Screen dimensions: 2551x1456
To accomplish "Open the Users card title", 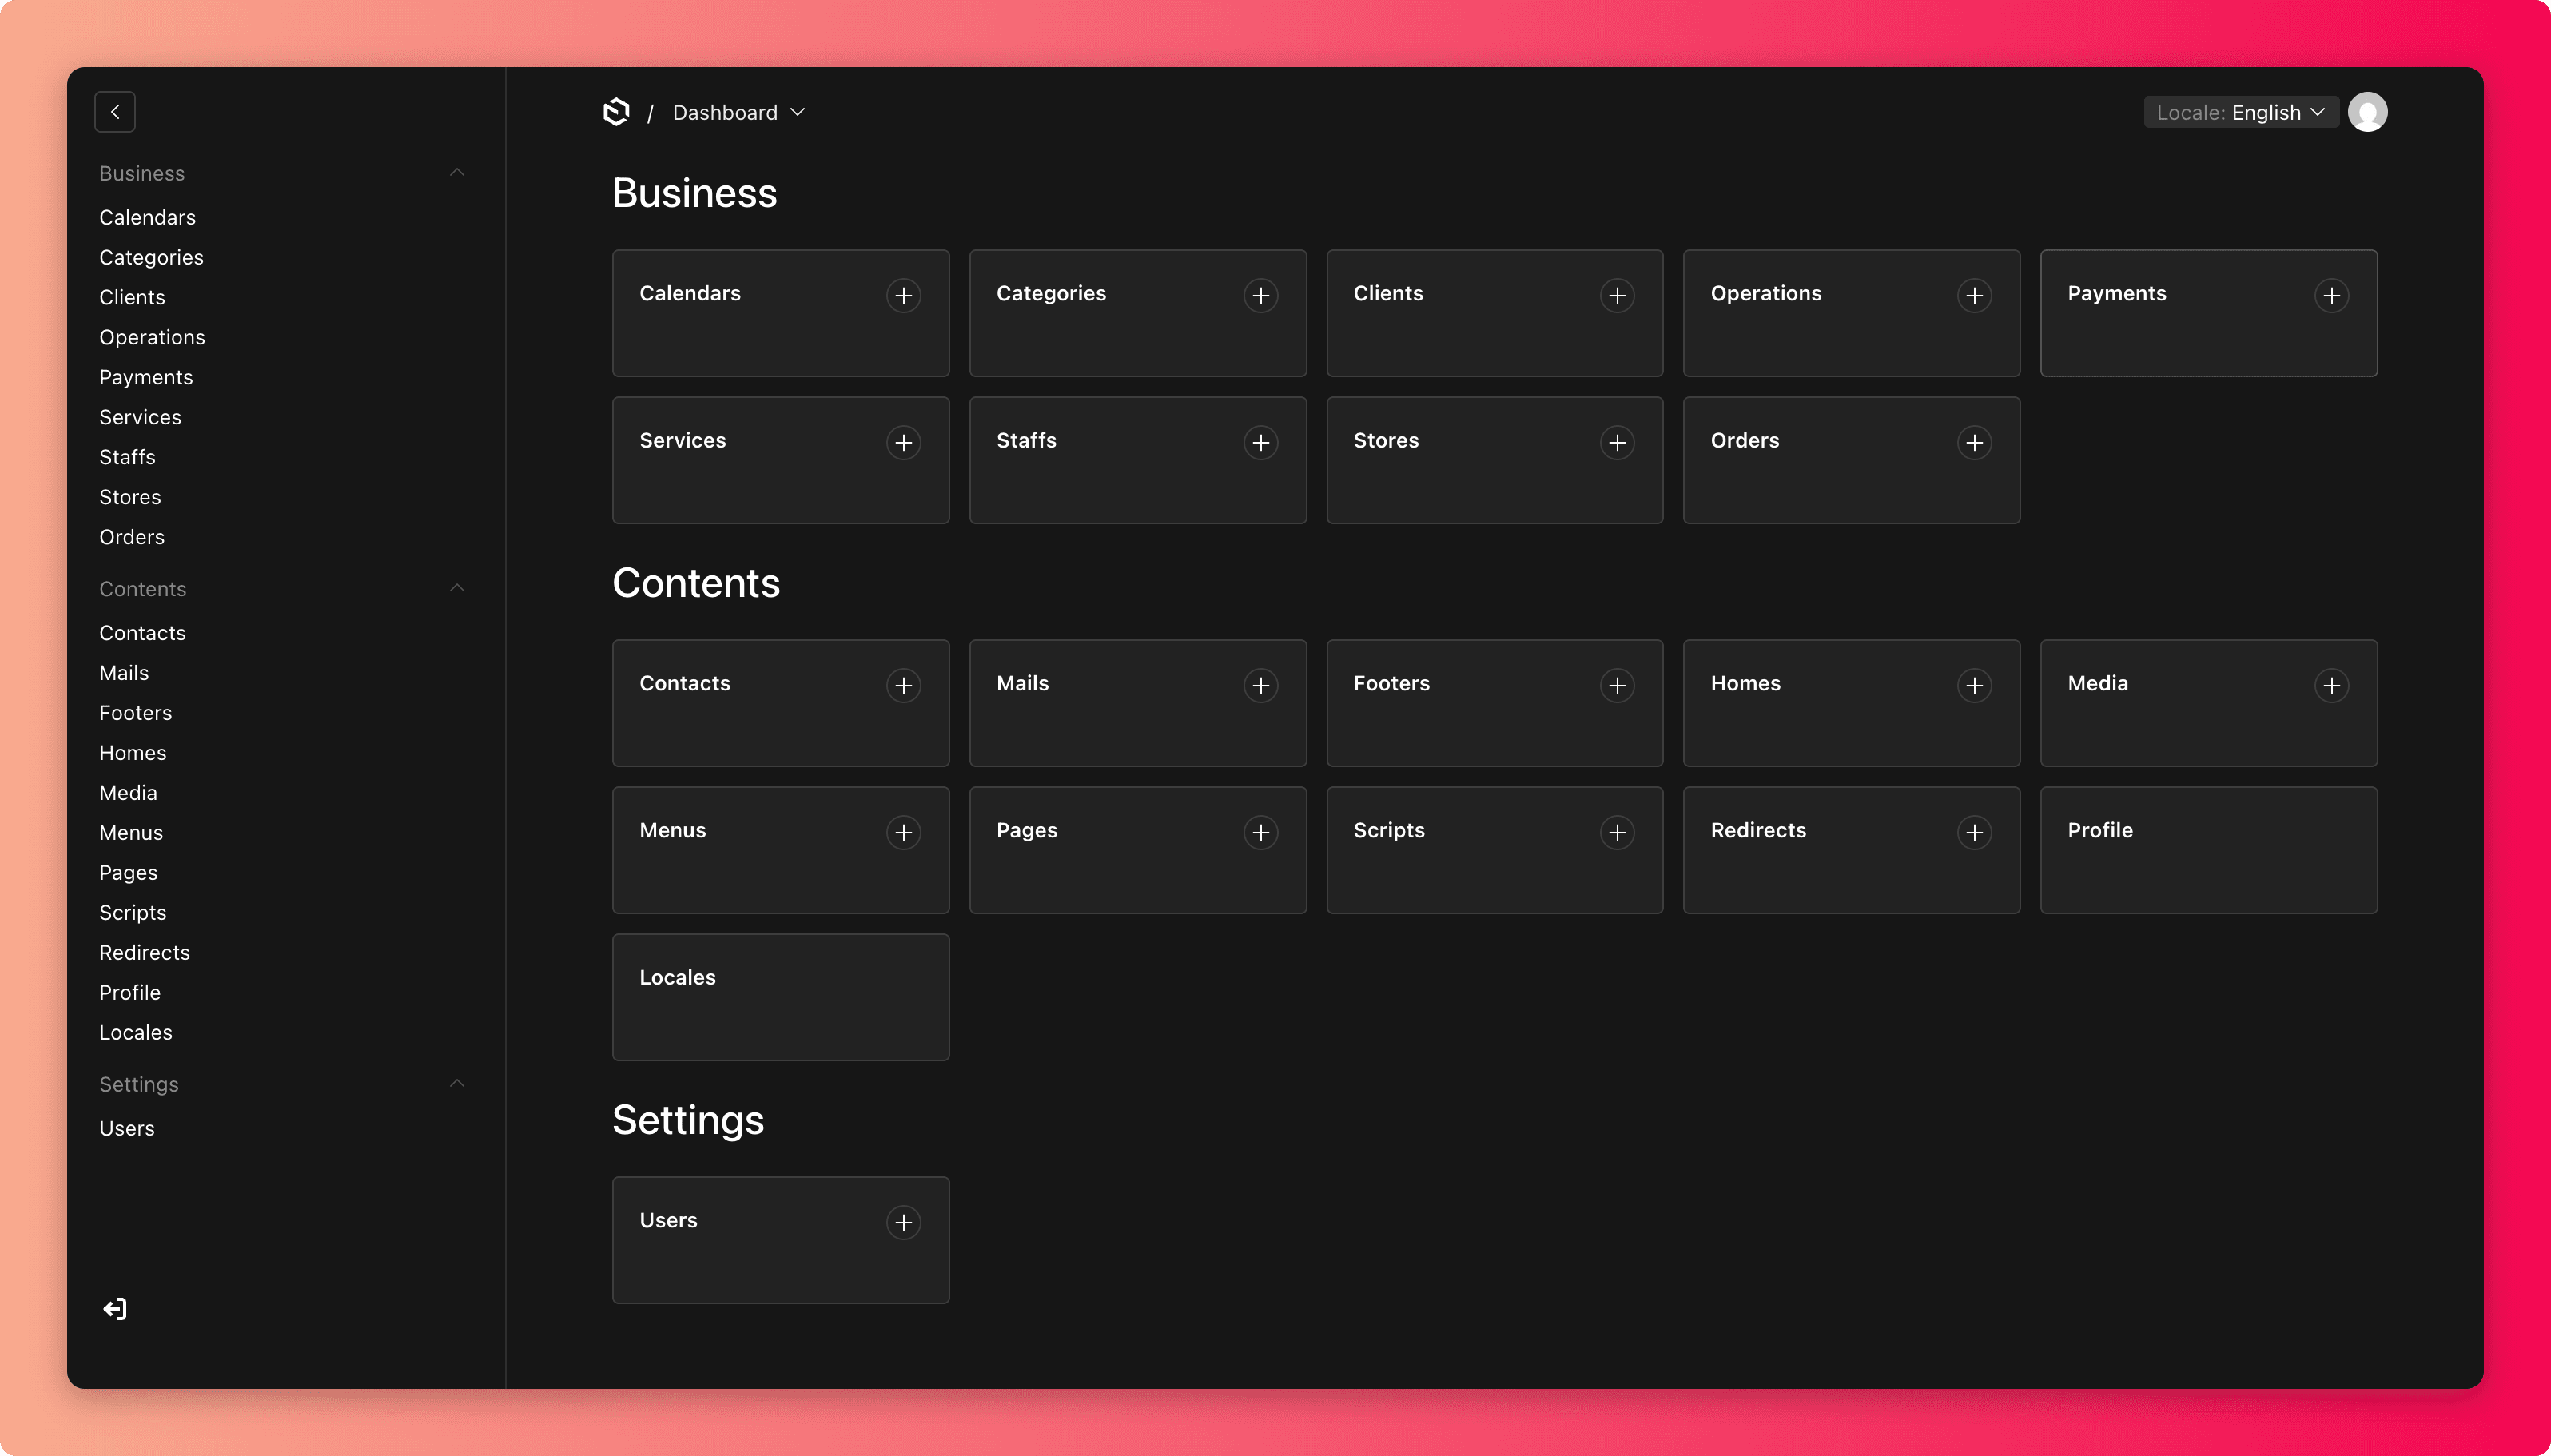I will click(x=668, y=1221).
